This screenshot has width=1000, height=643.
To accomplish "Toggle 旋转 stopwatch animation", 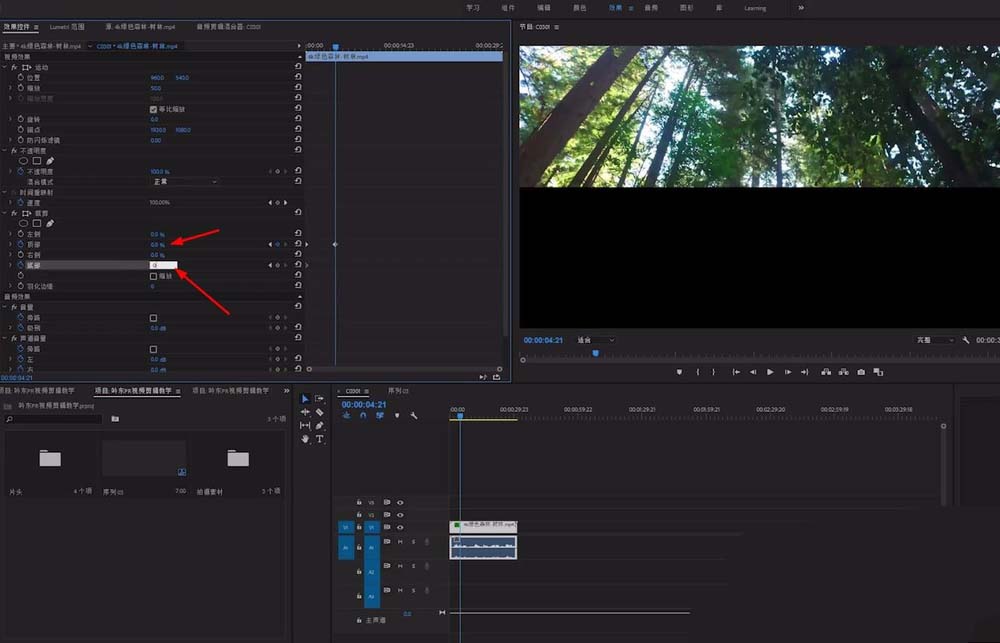I will 20,119.
